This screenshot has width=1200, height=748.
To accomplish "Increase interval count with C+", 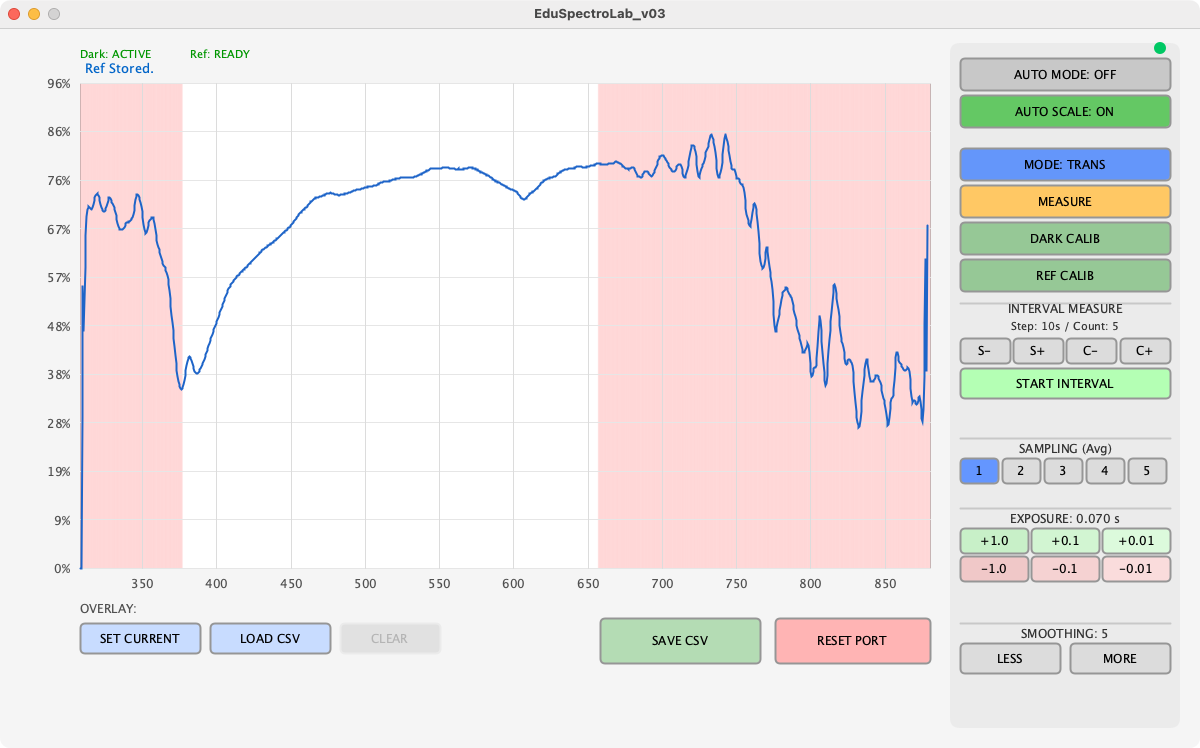I will 1145,351.
